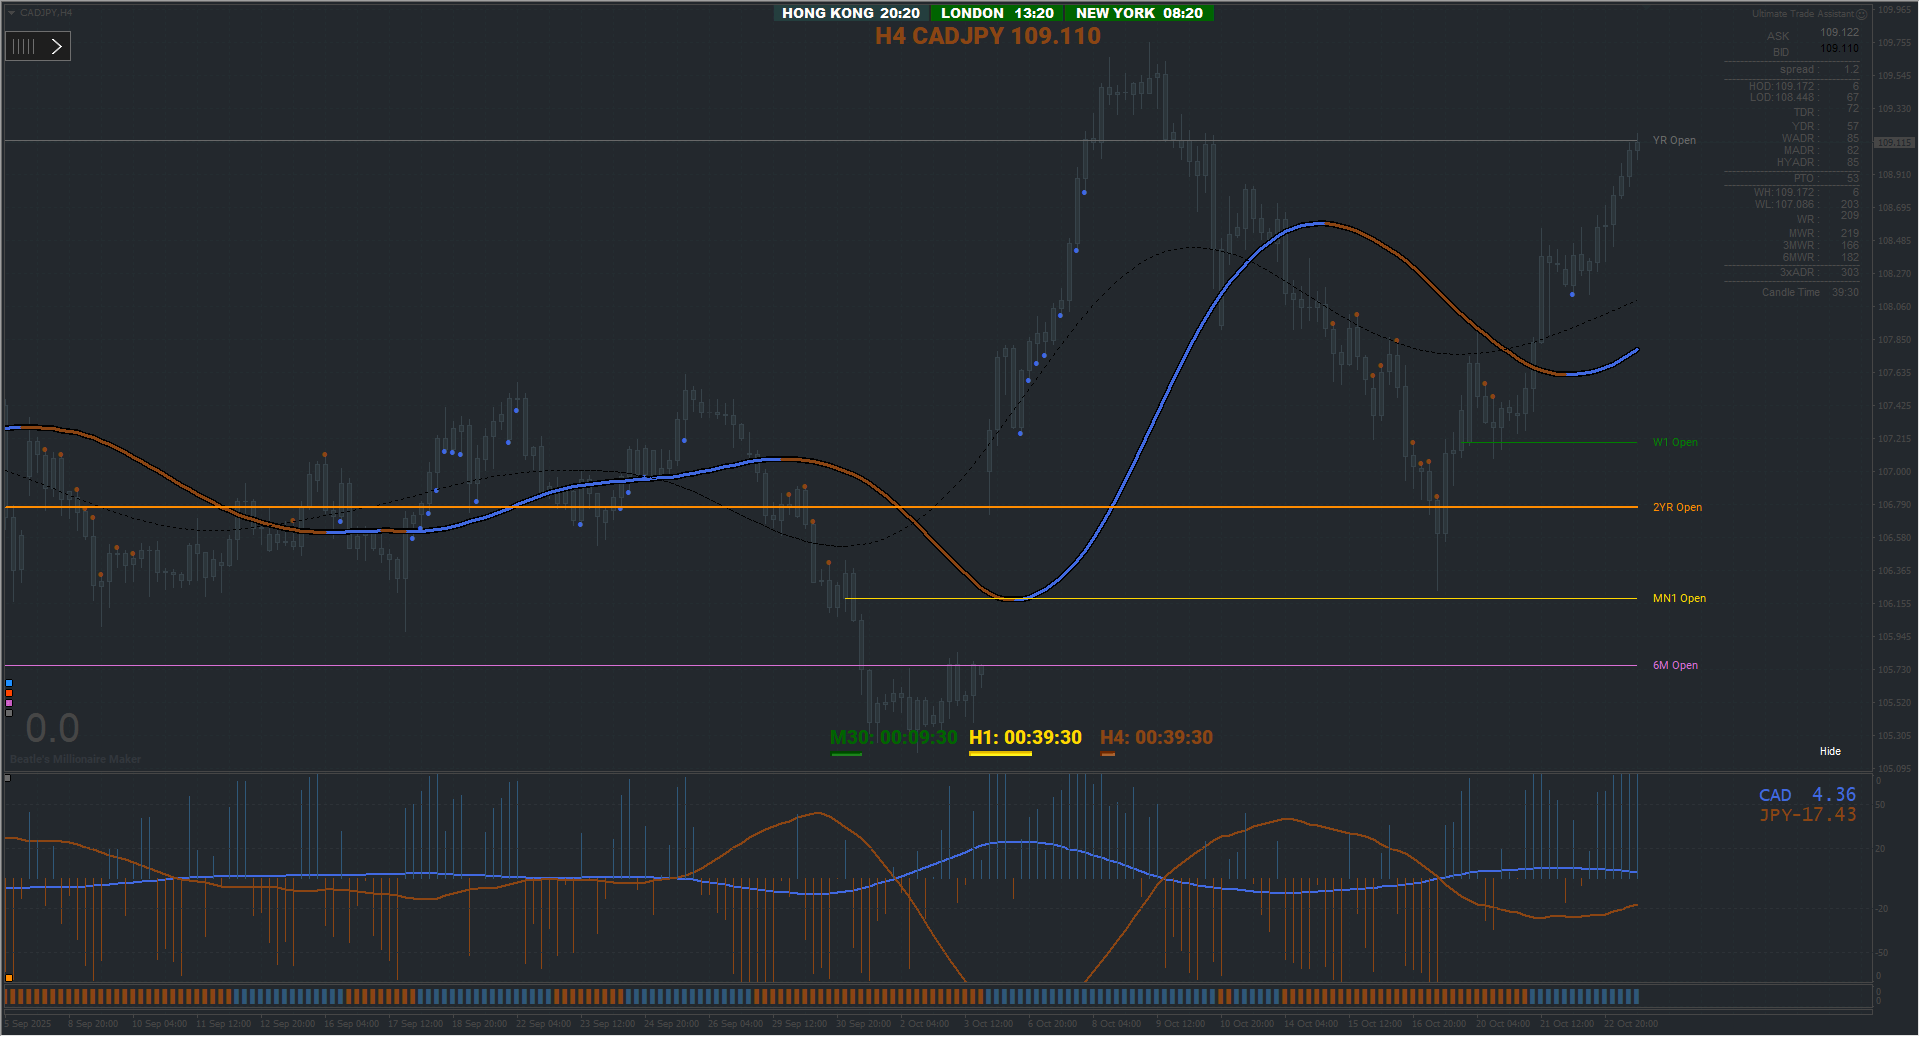1920x1037 pixels.
Task: Click the orange-blue trend color bar strip
Action: [822, 996]
